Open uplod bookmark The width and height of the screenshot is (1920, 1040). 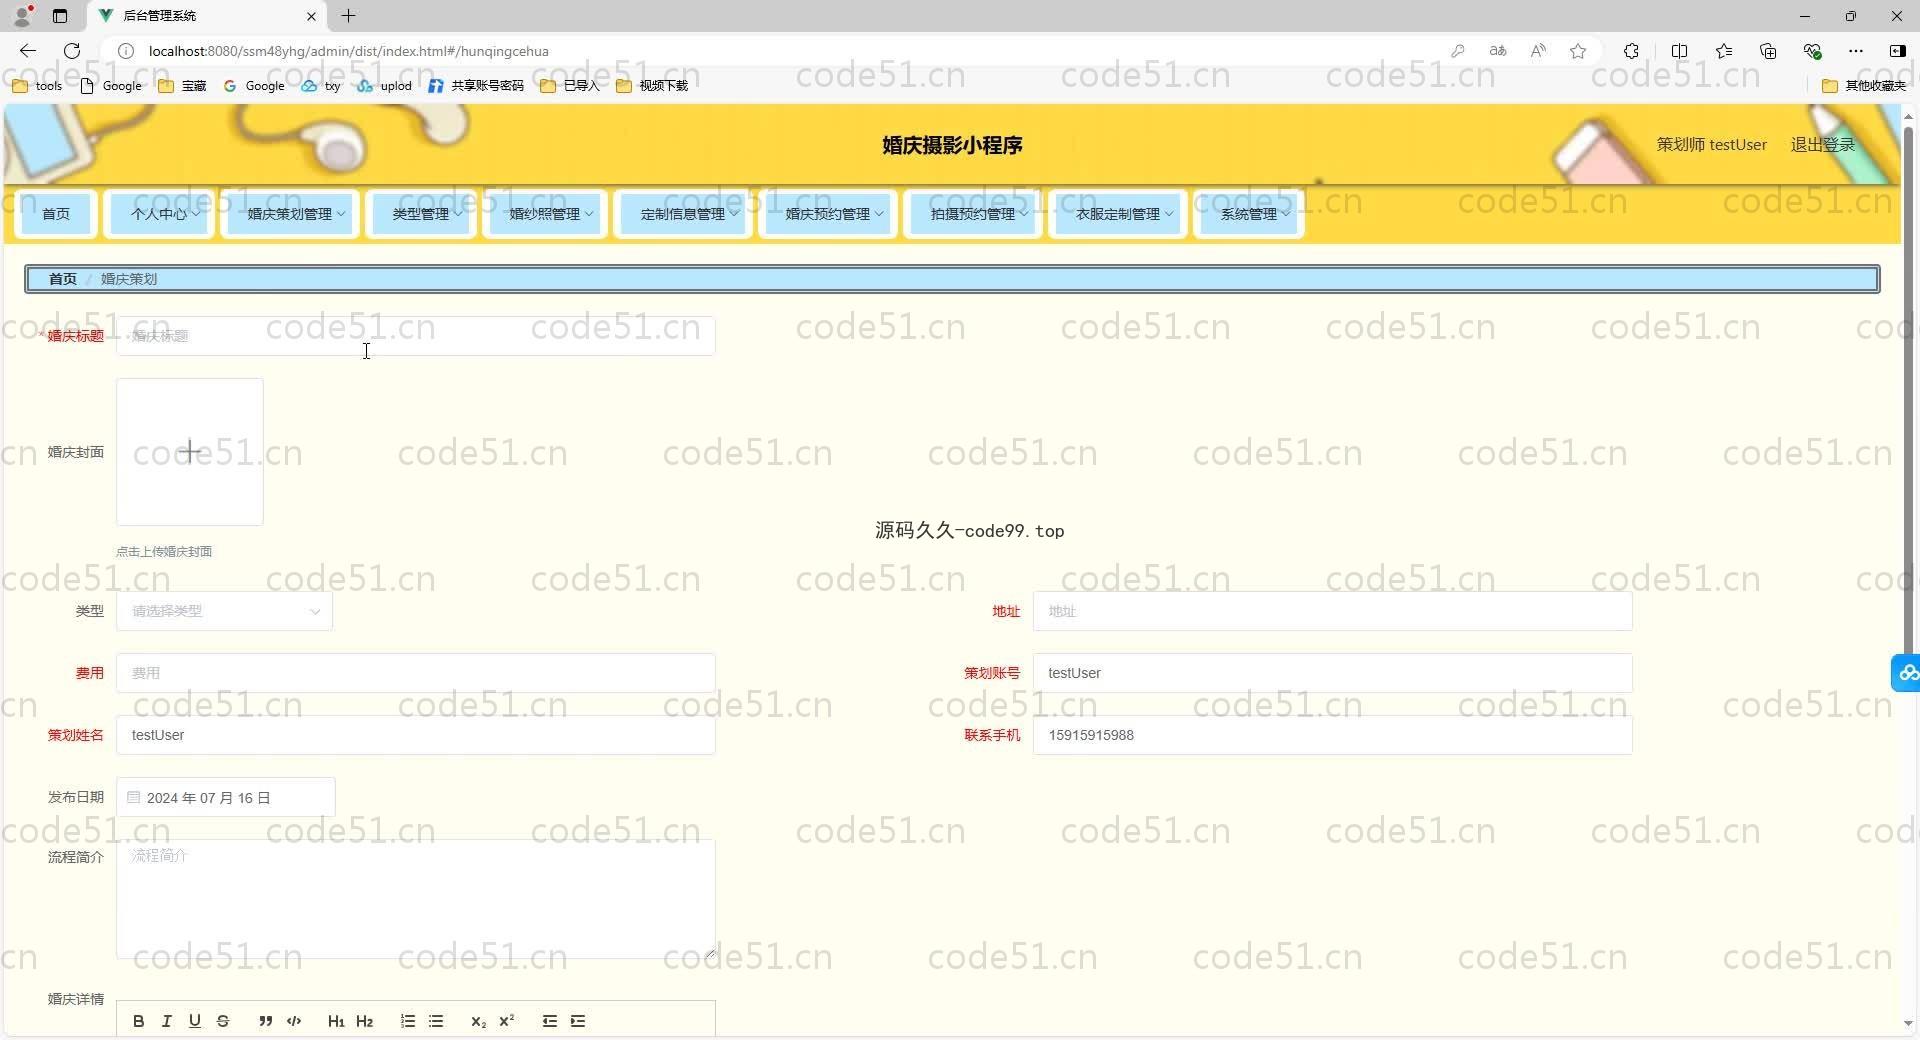pos(384,86)
